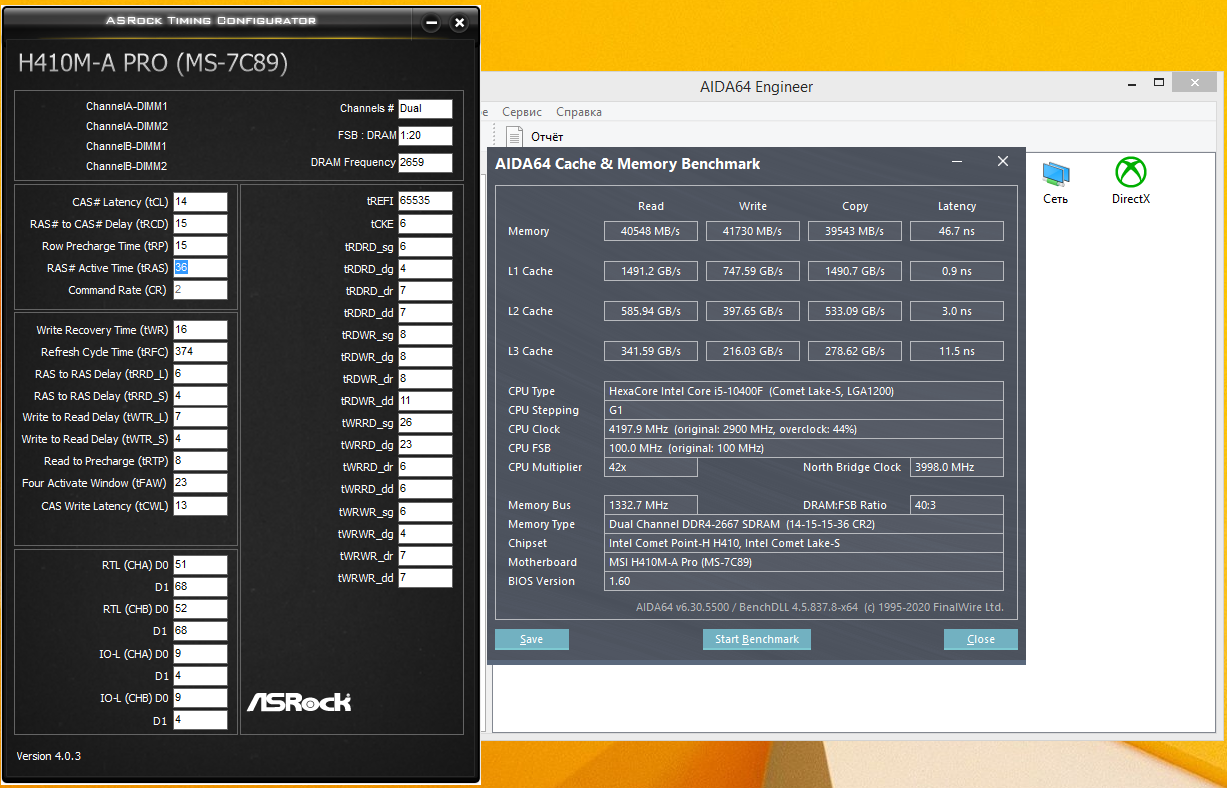The height and width of the screenshot is (788, 1227).
Task: Click the DRAM Frequency field
Action: (x=425, y=163)
